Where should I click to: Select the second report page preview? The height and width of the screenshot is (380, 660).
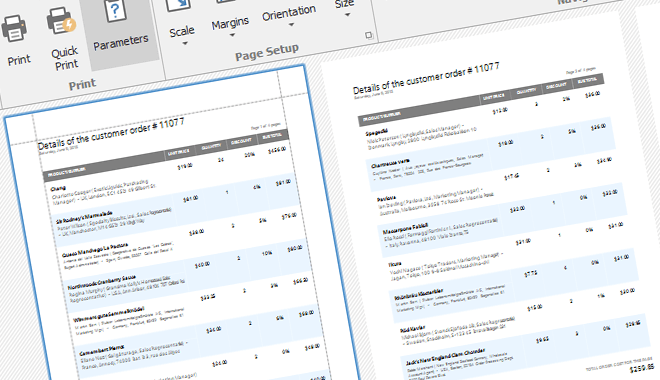[488, 202]
